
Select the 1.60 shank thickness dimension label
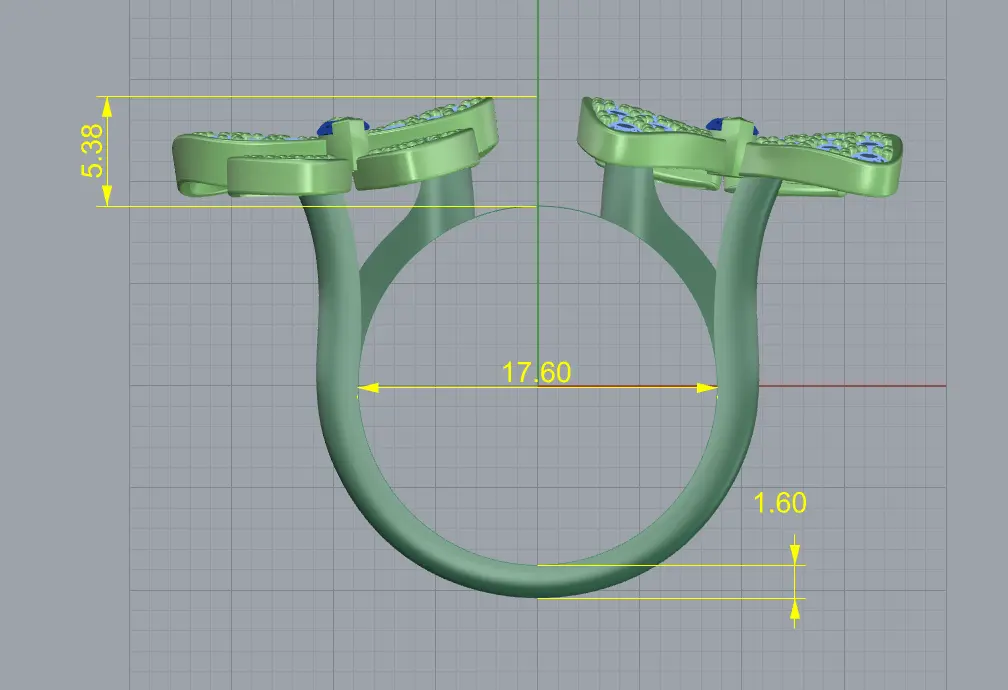click(x=779, y=502)
